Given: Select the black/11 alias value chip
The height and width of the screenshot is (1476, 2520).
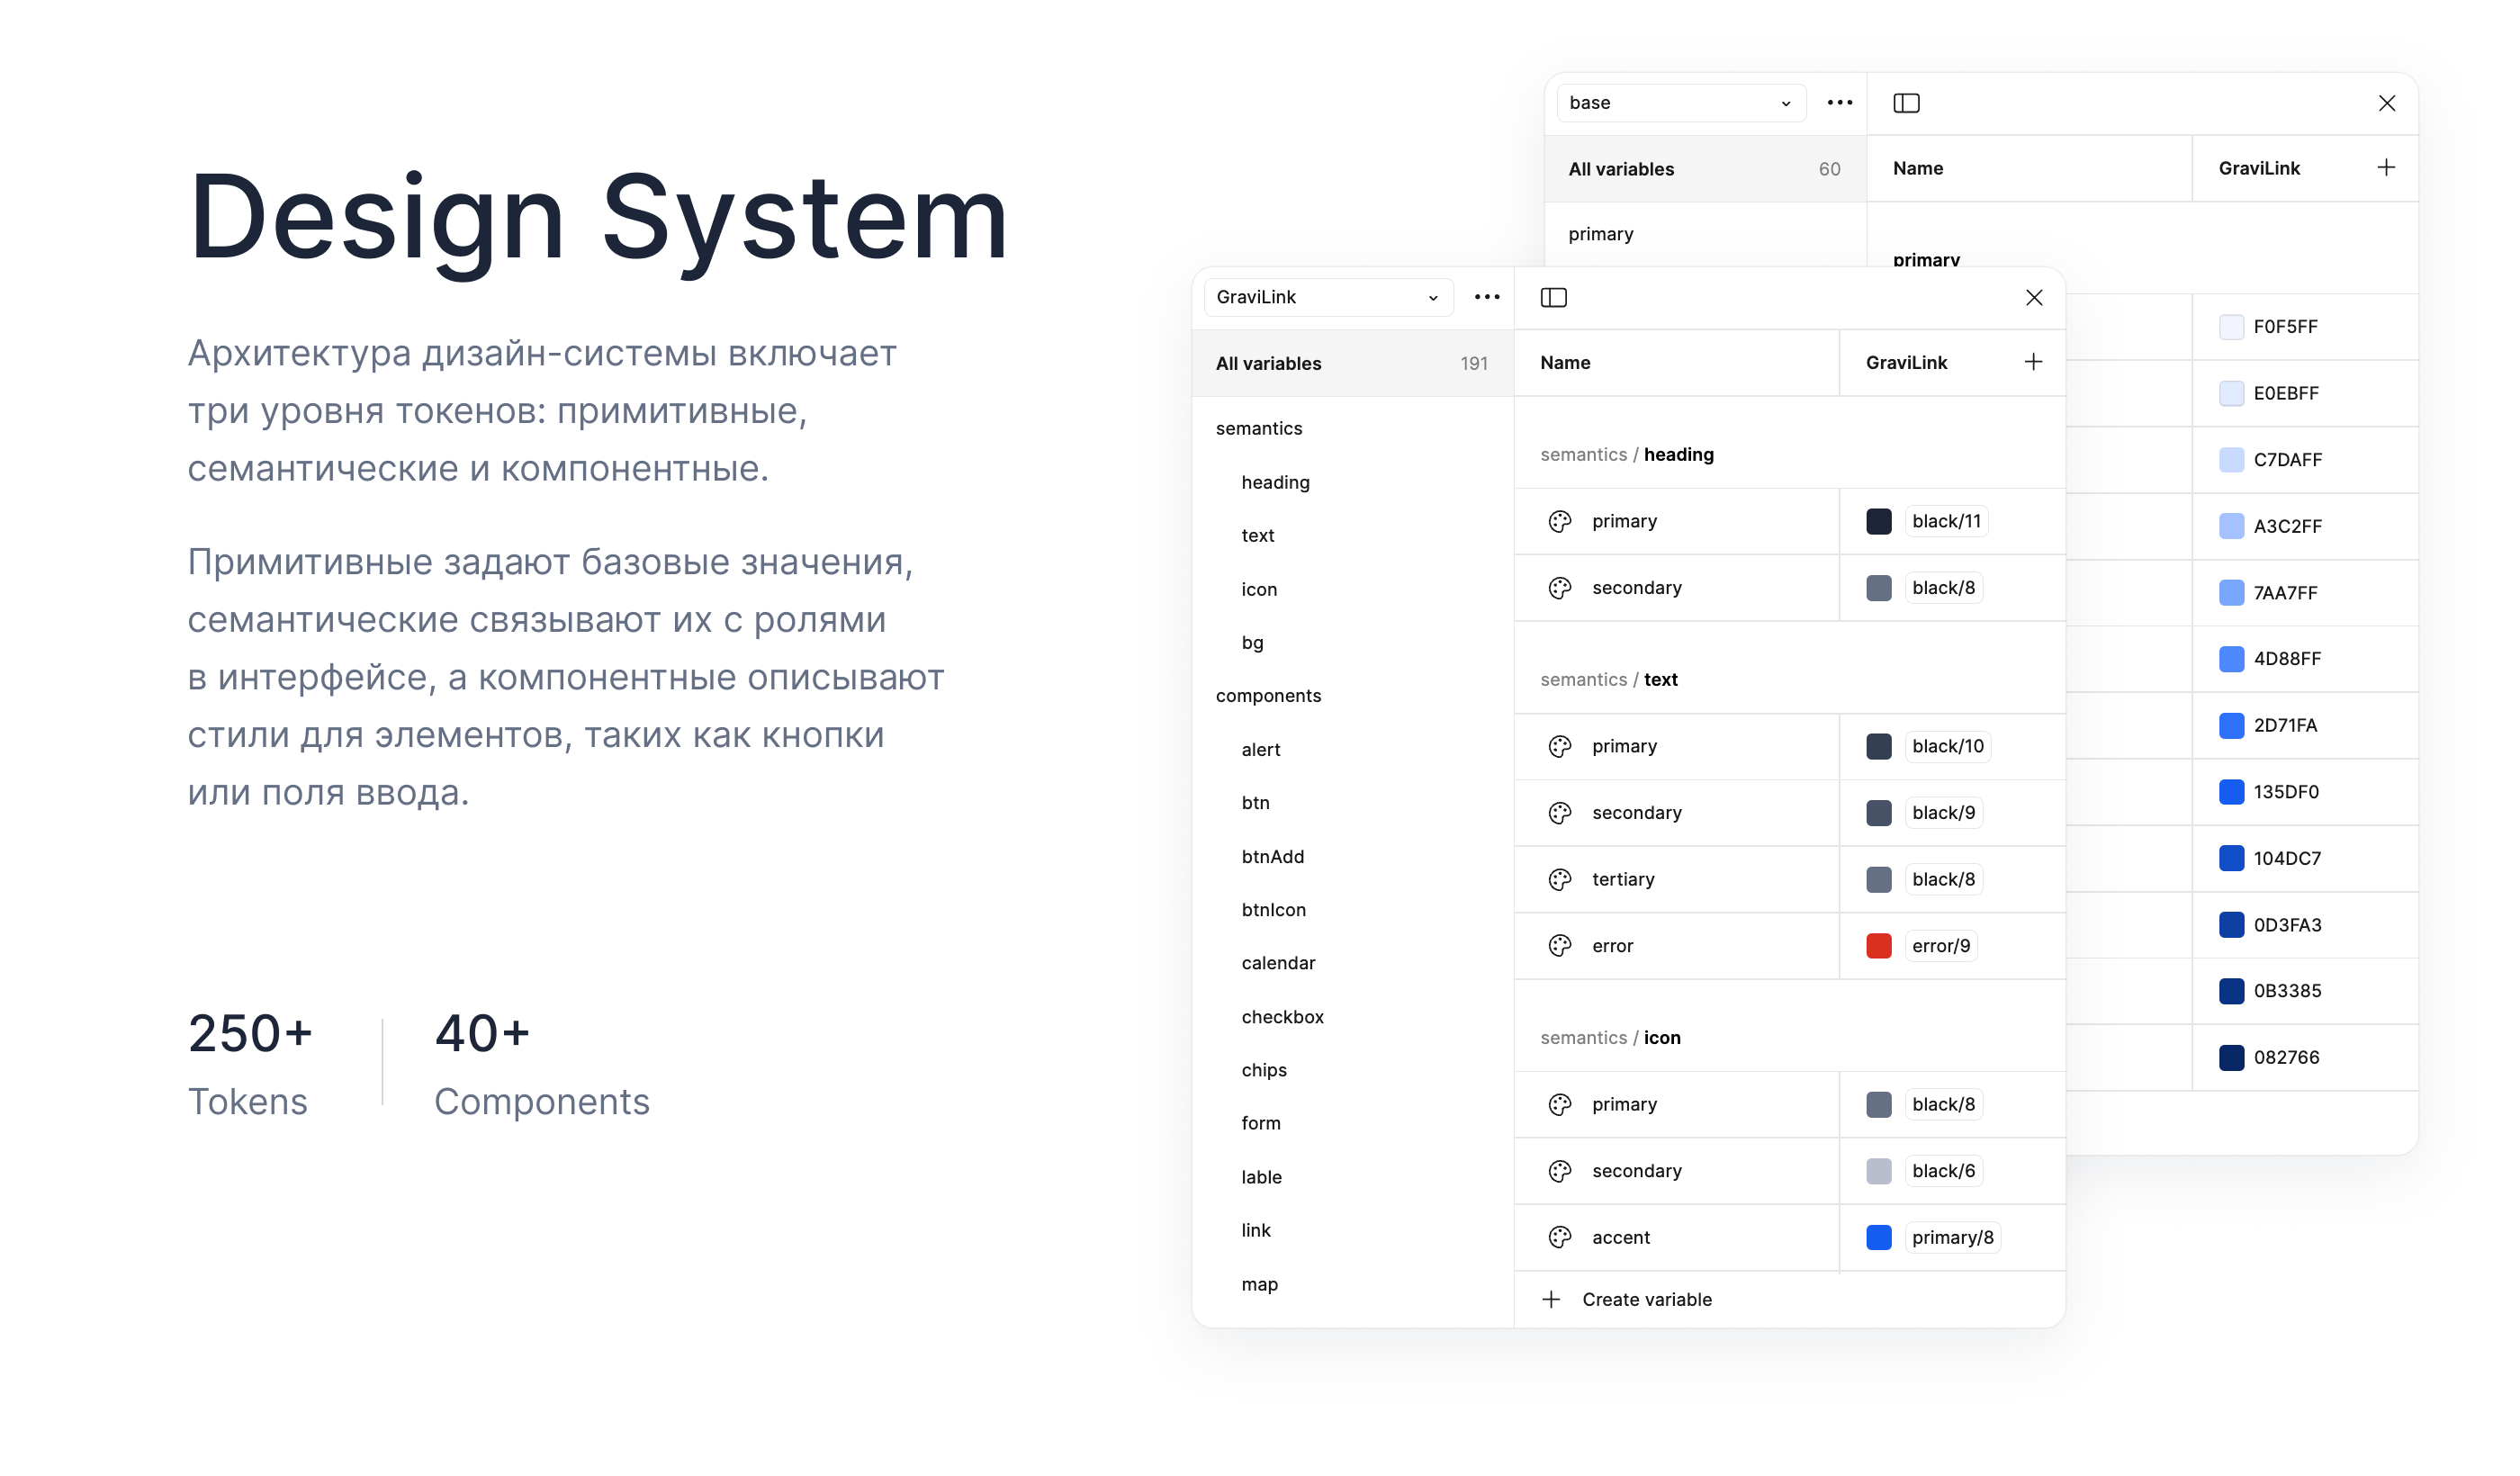Looking at the screenshot, I should tap(1945, 521).
